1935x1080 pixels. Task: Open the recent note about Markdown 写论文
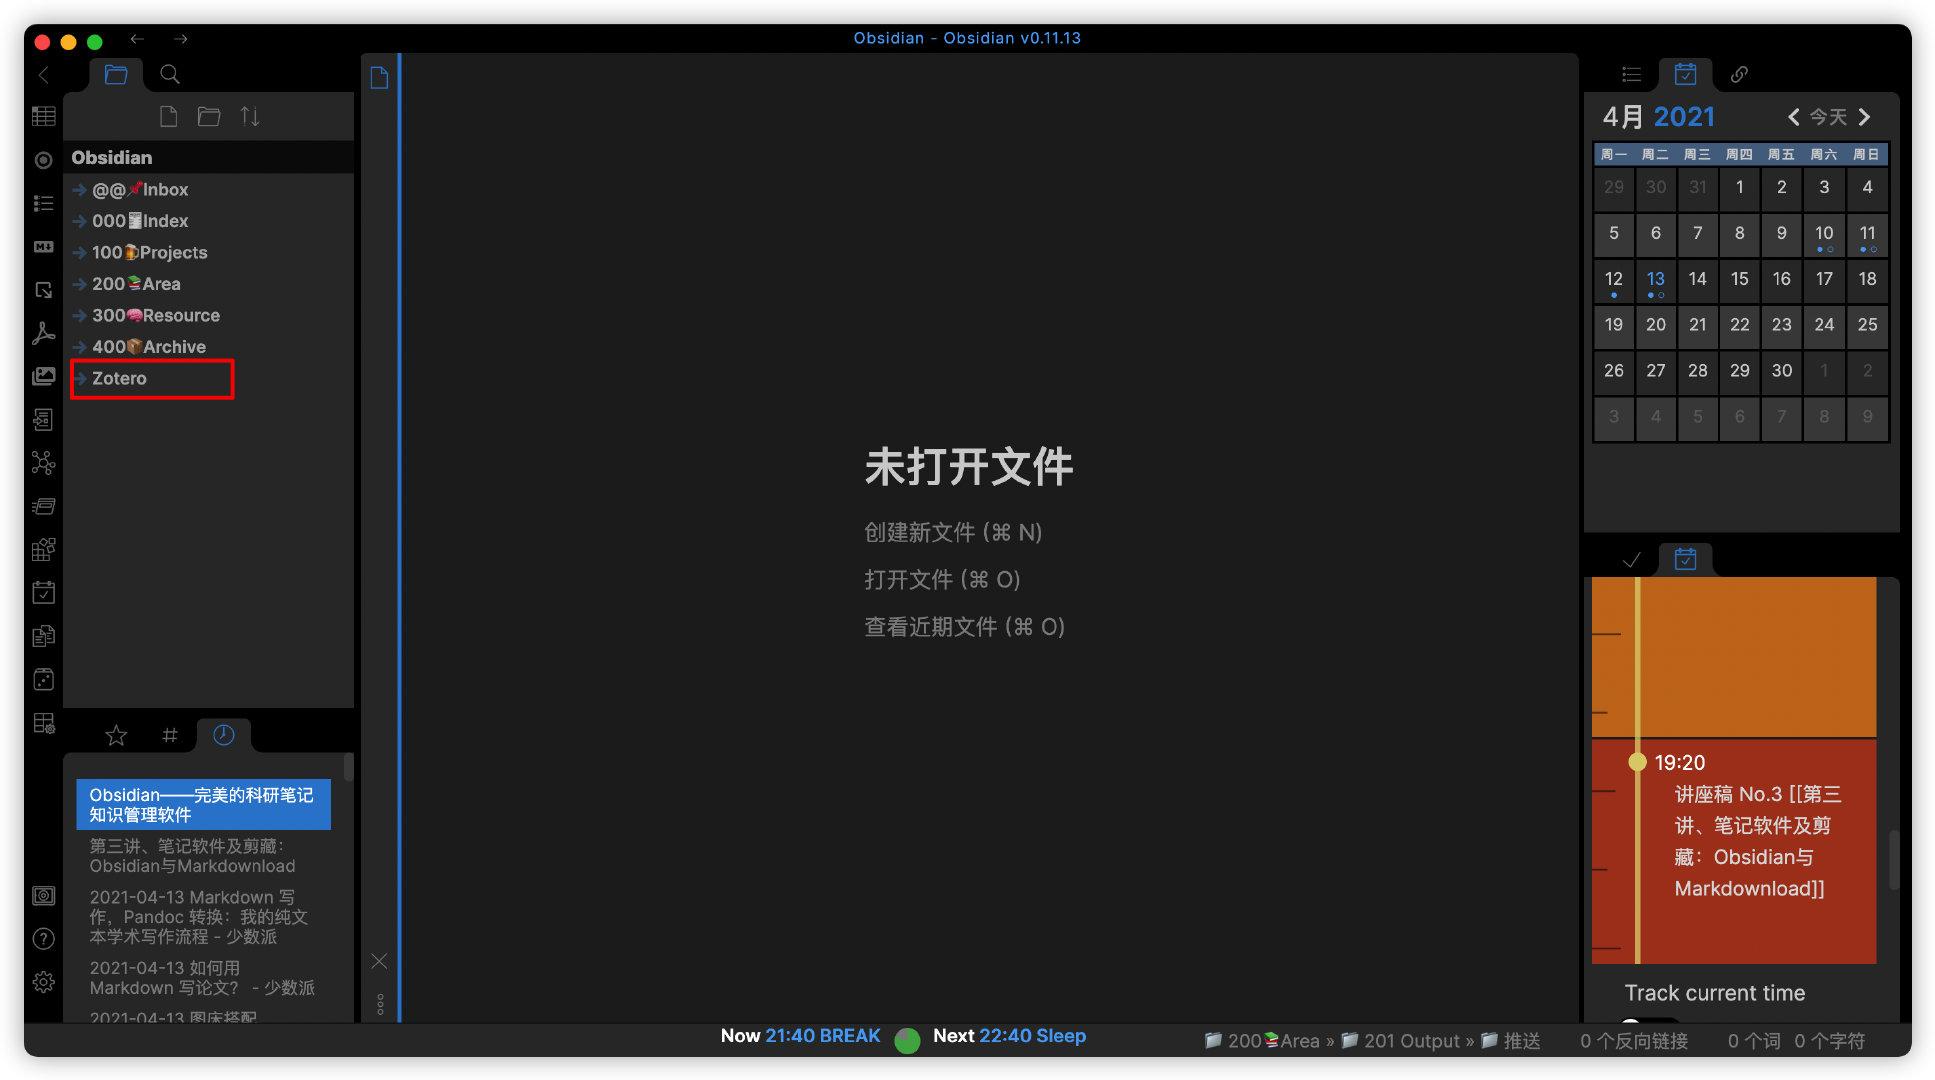point(200,978)
